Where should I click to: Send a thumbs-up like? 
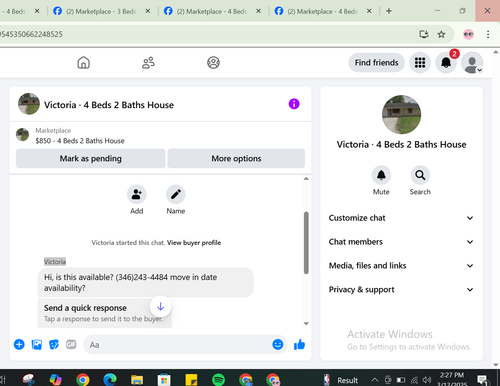point(299,344)
